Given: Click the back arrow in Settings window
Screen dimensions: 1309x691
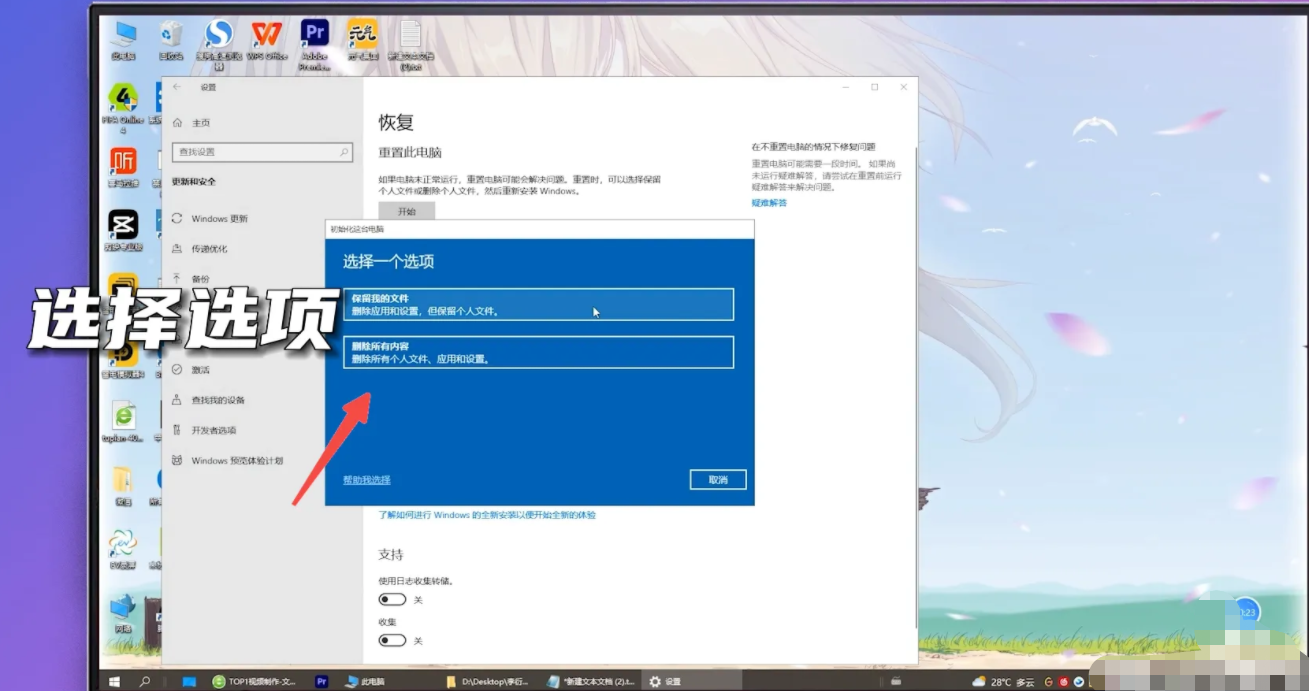Looking at the screenshot, I should pos(177,87).
